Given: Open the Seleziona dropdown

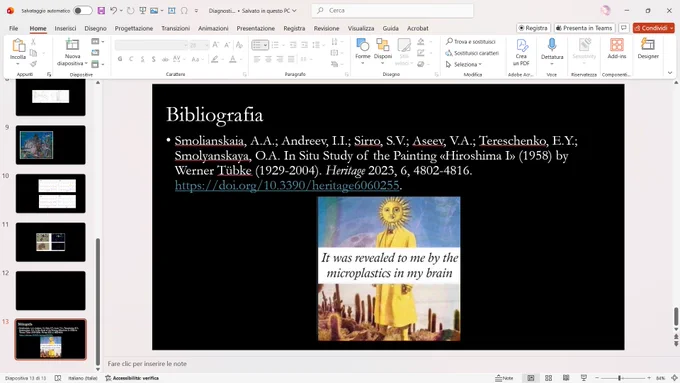Looking at the screenshot, I should coord(464,64).
